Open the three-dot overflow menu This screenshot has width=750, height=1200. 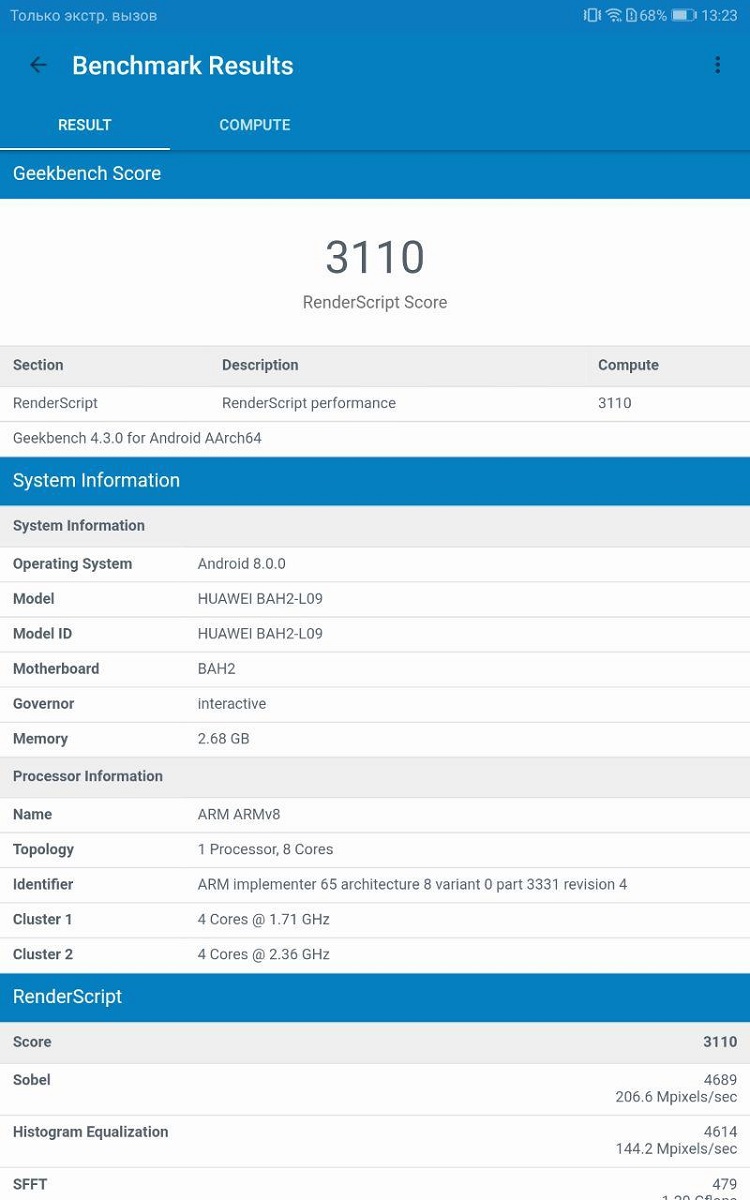(x=717, y=65)
